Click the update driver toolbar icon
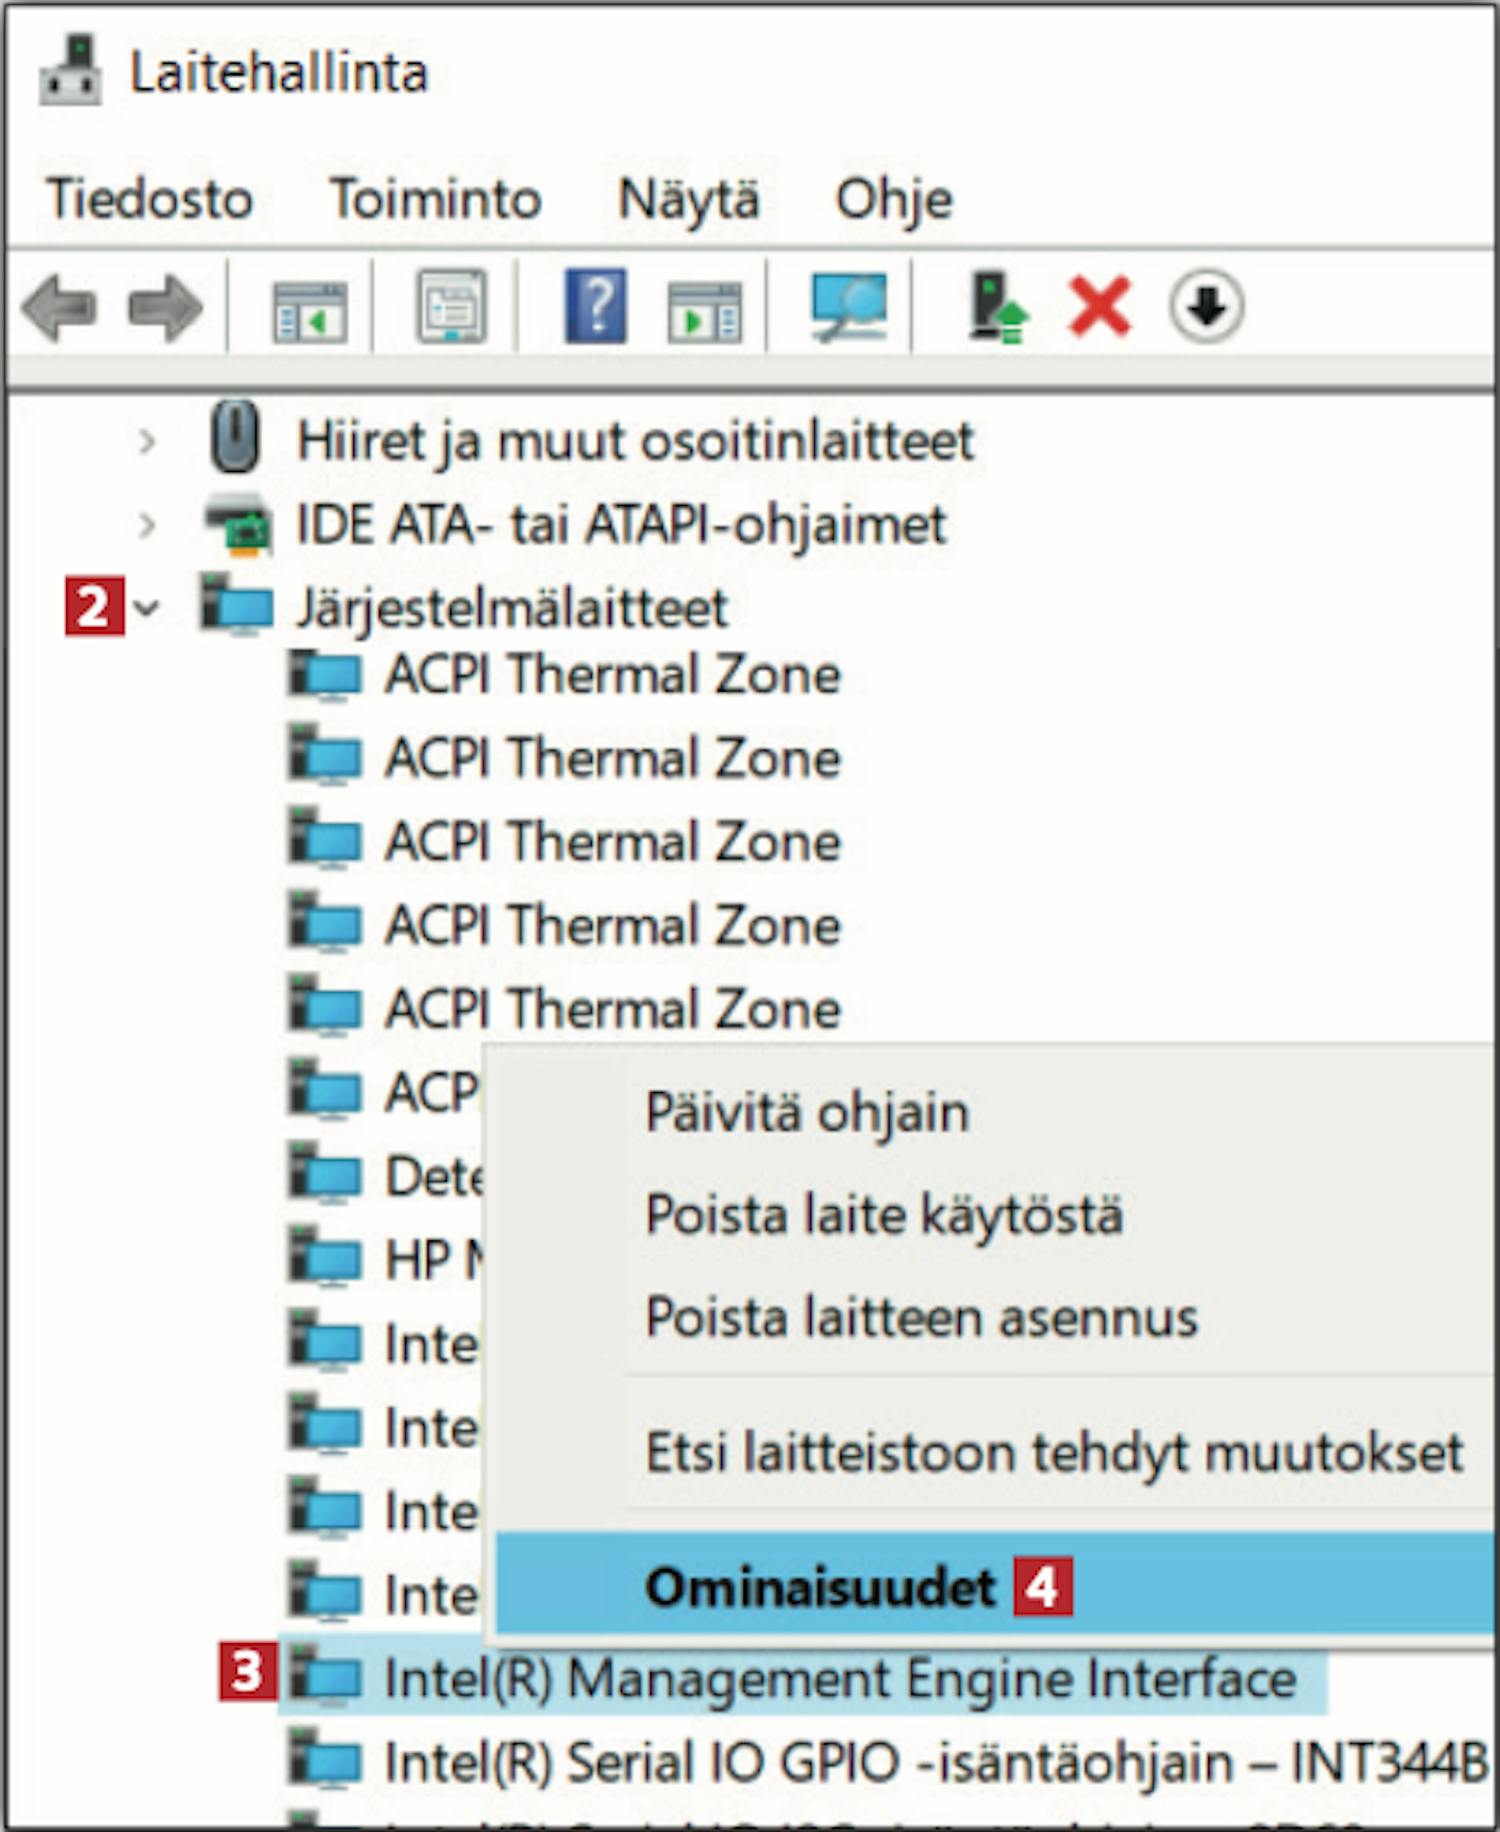This screenshot has width=1500, height=1832. point(996,307)
